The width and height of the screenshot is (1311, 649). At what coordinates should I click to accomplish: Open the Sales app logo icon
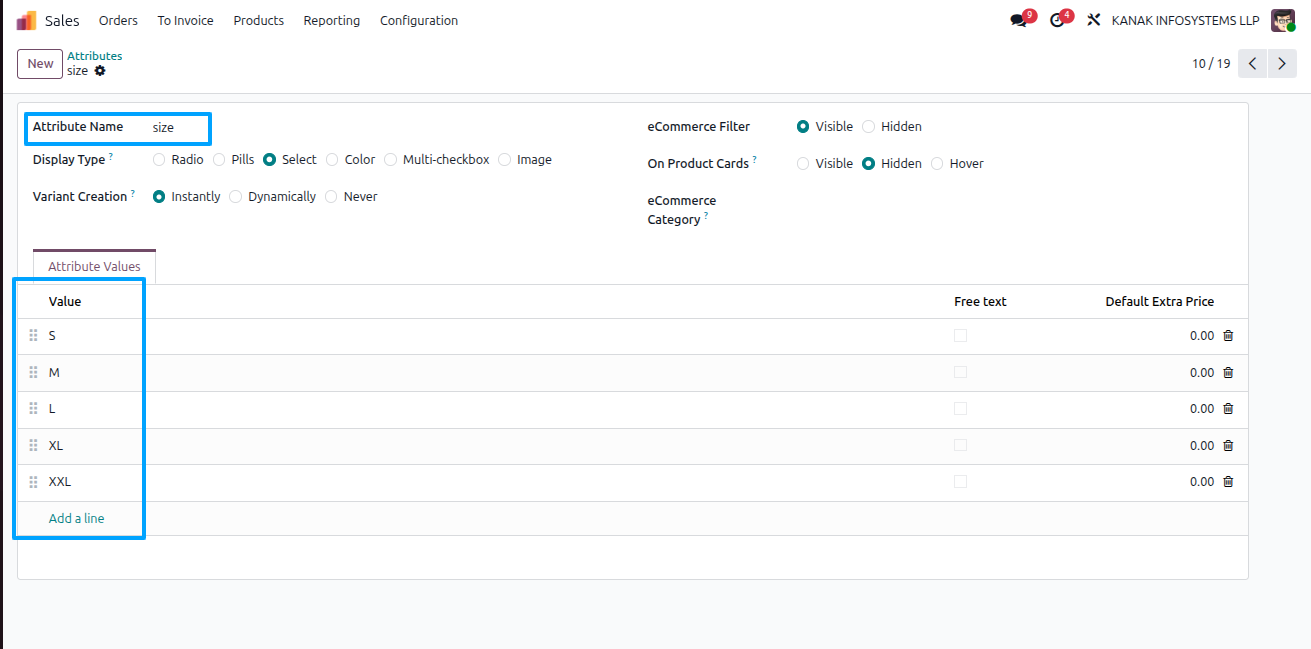coord(26,20)
